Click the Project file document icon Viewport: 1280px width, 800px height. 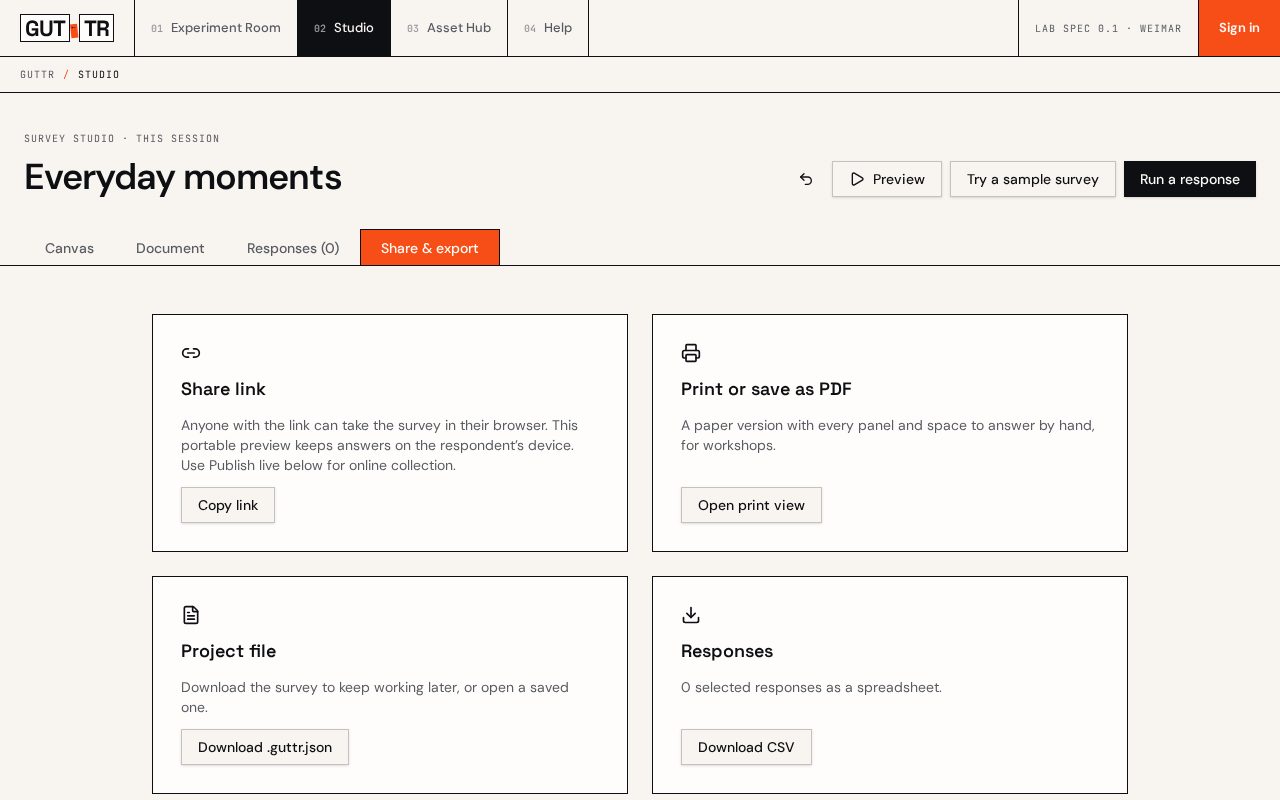click(191, 615)
